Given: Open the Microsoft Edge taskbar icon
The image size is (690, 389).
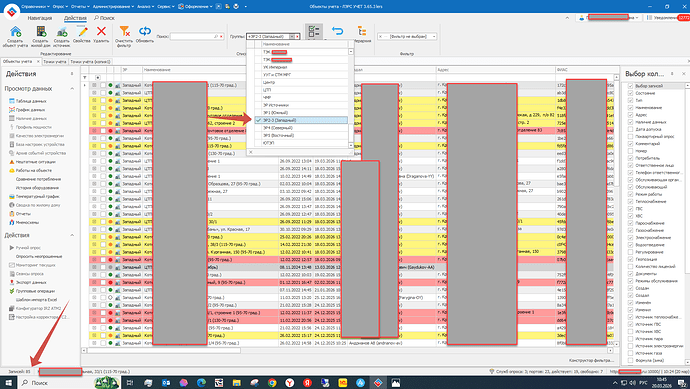Looking at the screenshot, I should tap(201, 383).
